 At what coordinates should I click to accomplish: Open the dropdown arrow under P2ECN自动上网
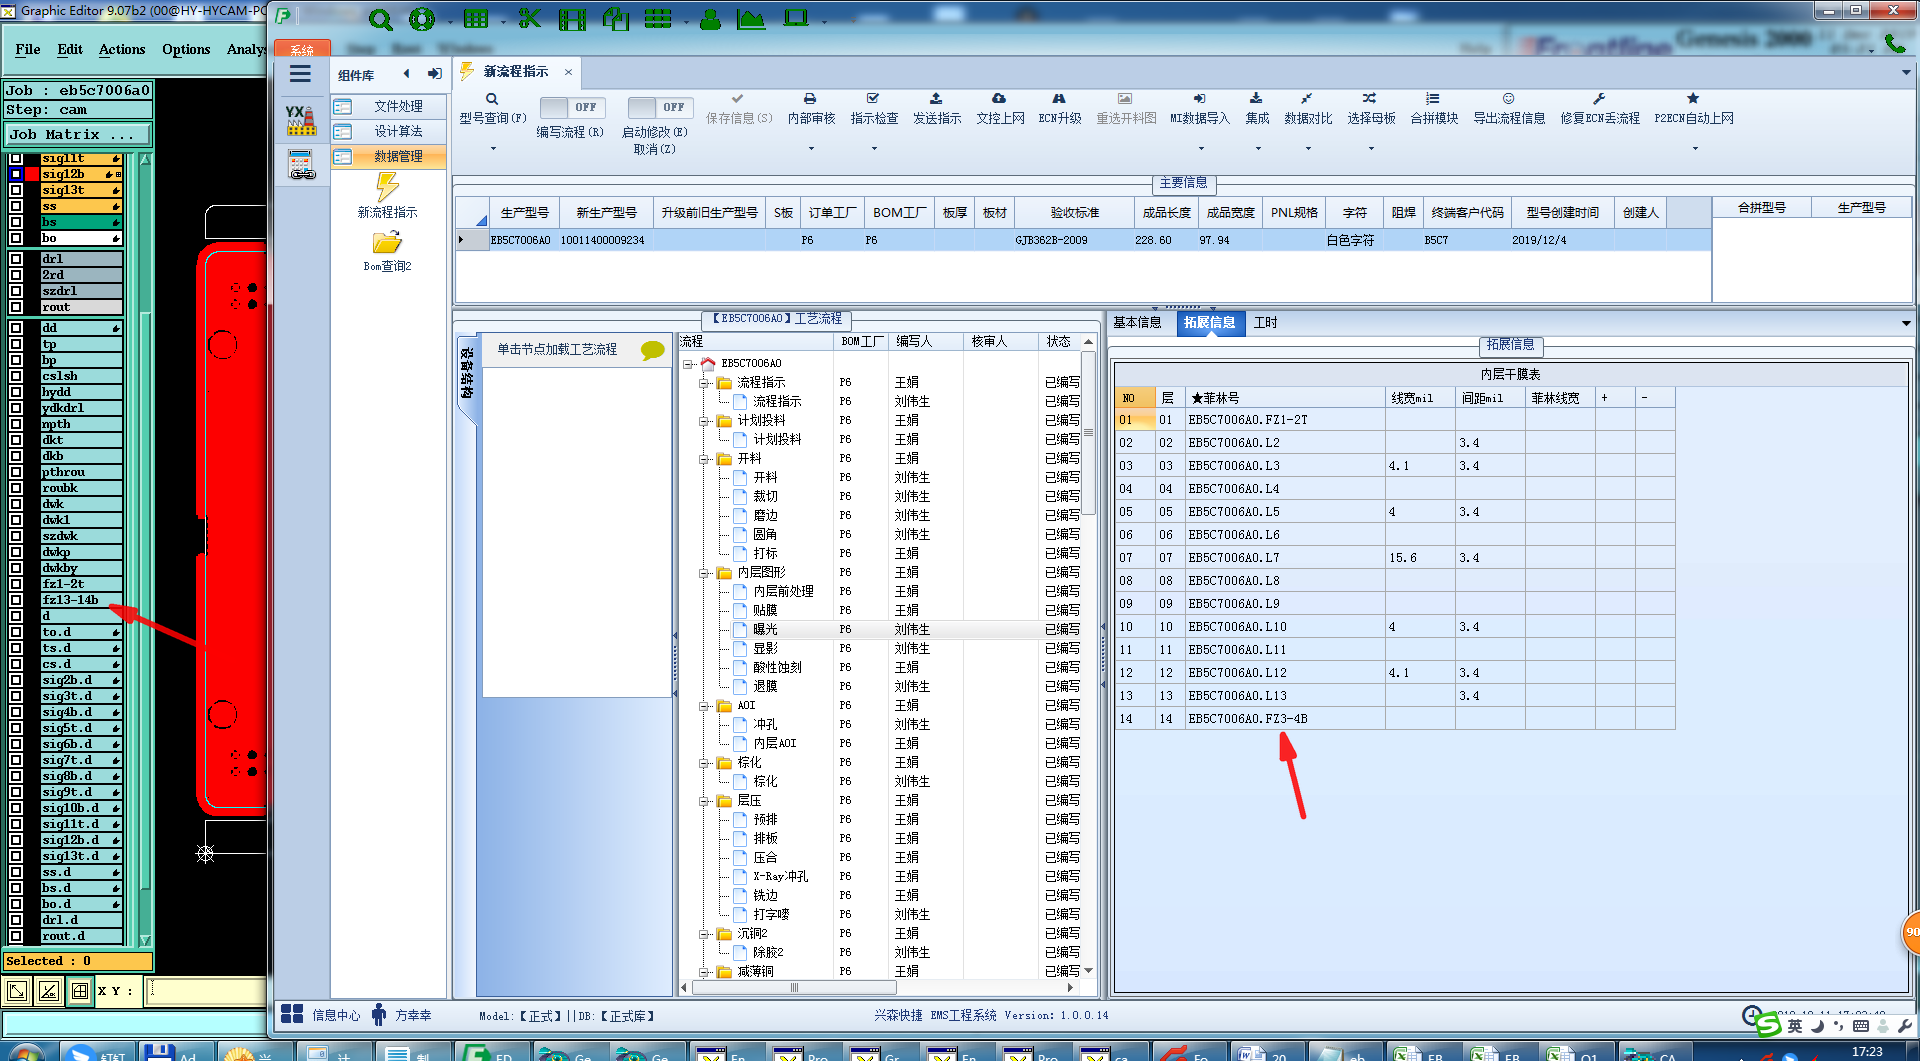pos(1694,149)
